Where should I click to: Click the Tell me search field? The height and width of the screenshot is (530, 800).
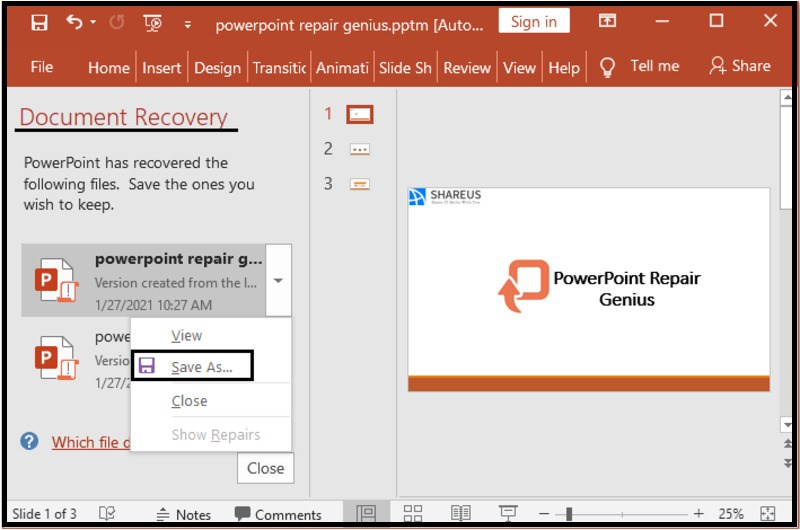pyautogui.click(x=655, y=66)
